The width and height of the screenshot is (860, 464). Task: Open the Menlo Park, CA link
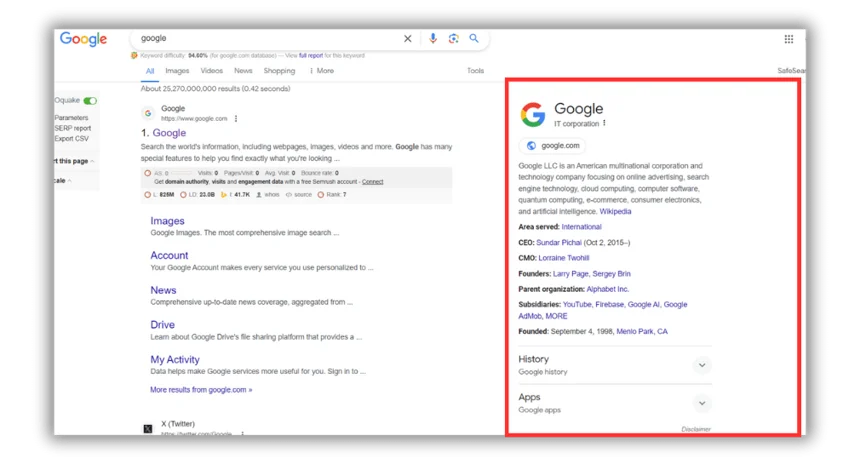[642, 332]
